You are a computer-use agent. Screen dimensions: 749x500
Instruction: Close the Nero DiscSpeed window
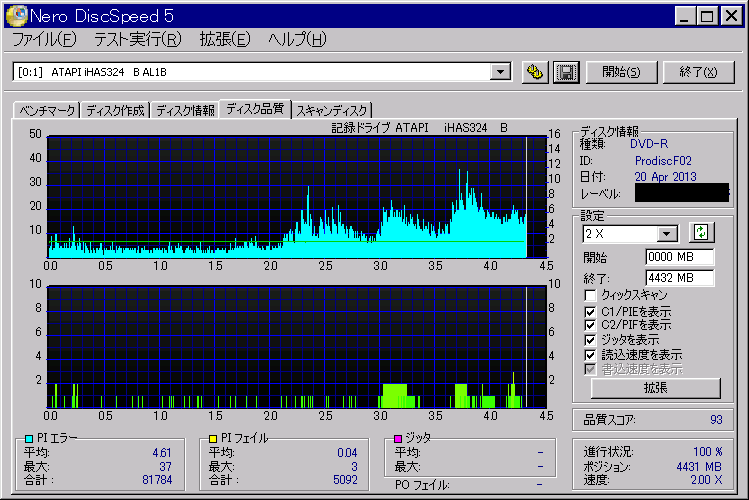[x=731, y=16]
